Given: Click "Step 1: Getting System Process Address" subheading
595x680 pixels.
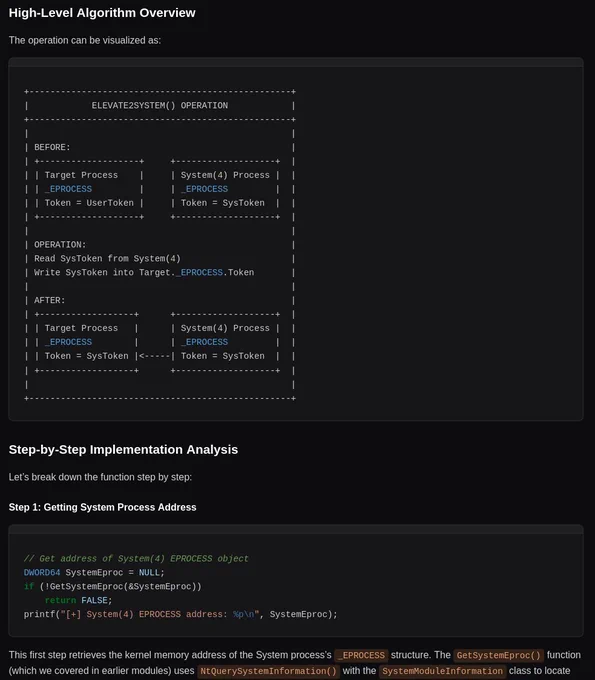Looking at the screenshot, I should point(102,507).
